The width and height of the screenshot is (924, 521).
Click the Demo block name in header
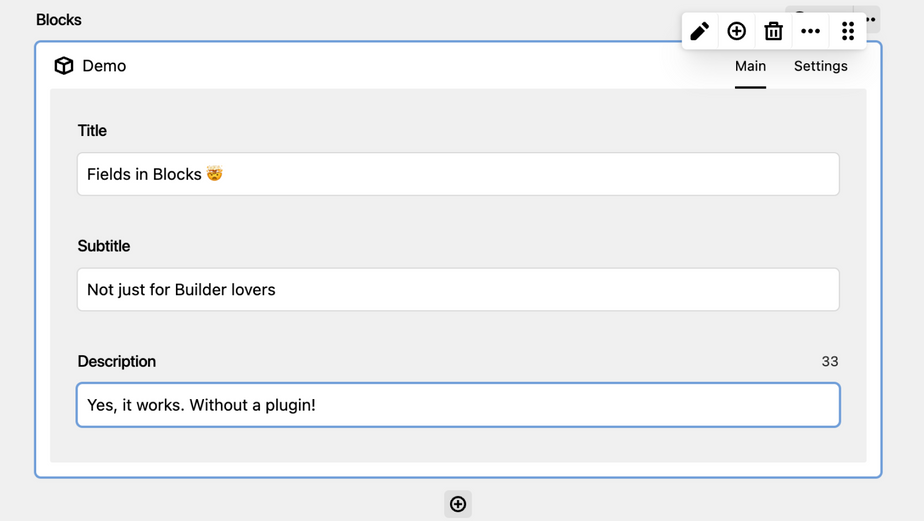pos(104,66)
